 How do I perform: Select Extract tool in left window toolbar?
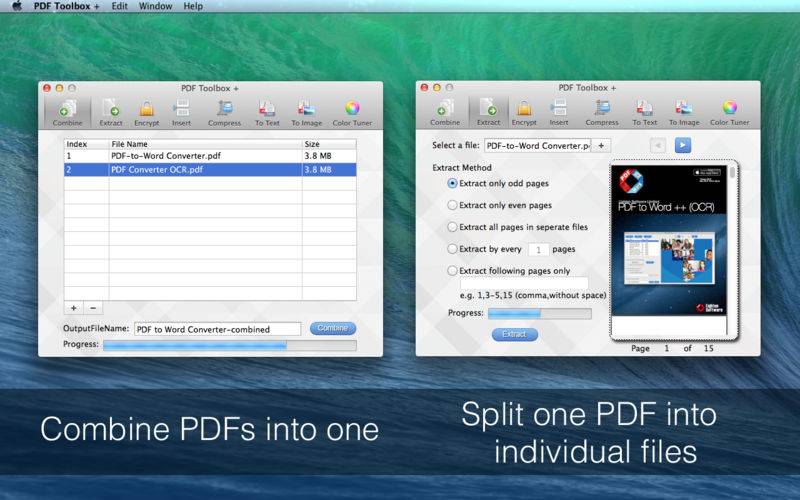(x=111, y=113)
